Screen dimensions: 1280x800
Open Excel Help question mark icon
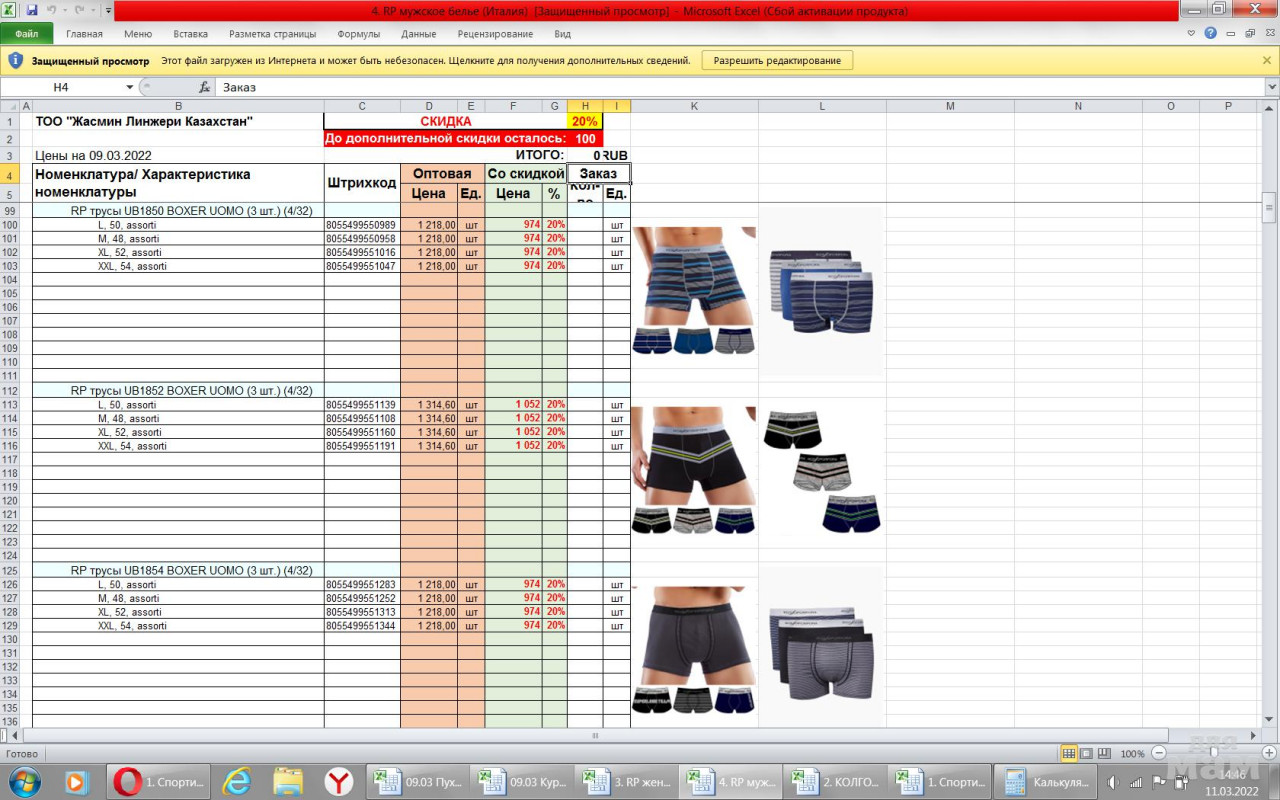pos(1211,33)
